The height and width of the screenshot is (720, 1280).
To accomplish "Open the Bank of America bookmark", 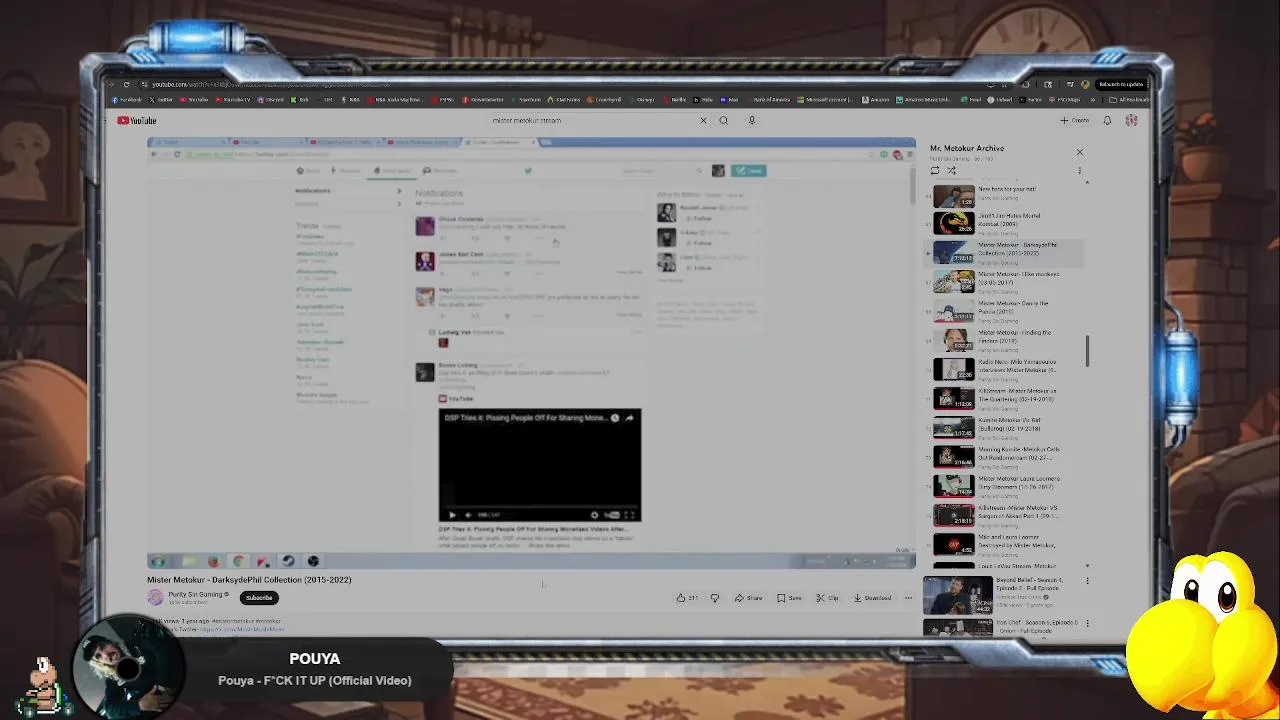I will click(768, 100).
